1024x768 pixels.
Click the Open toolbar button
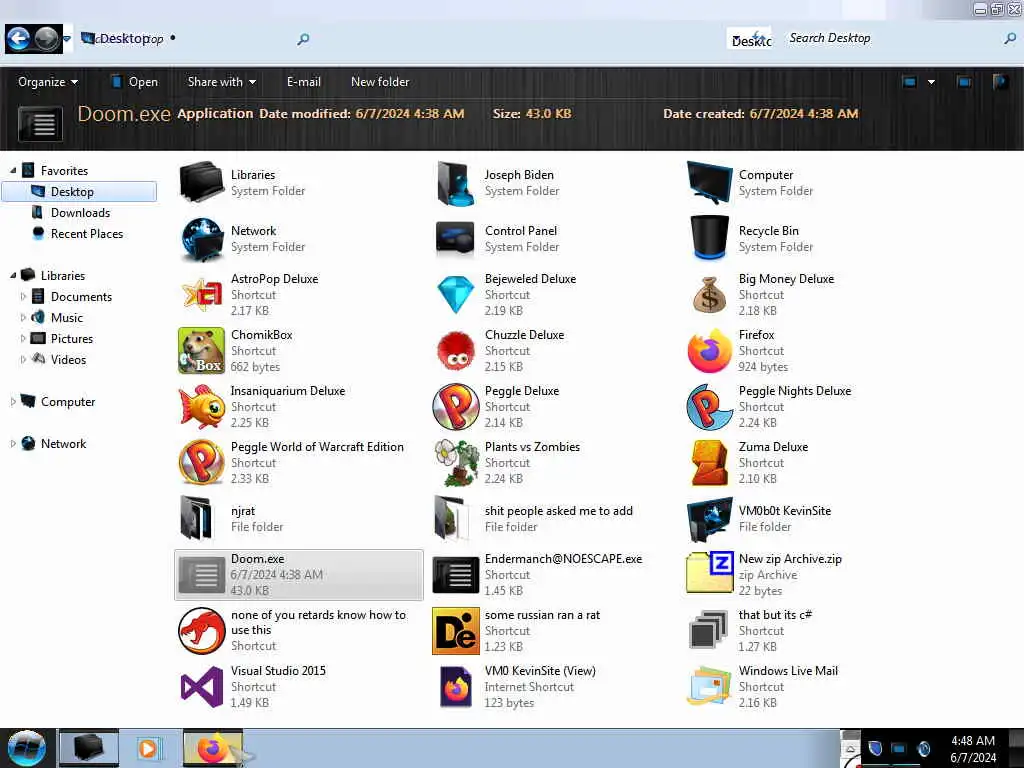click(135, 82)
